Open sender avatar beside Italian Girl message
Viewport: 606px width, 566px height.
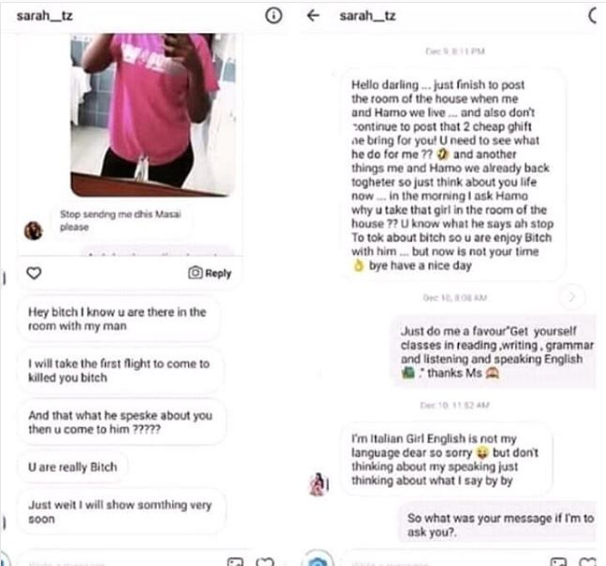pos(318,484)
